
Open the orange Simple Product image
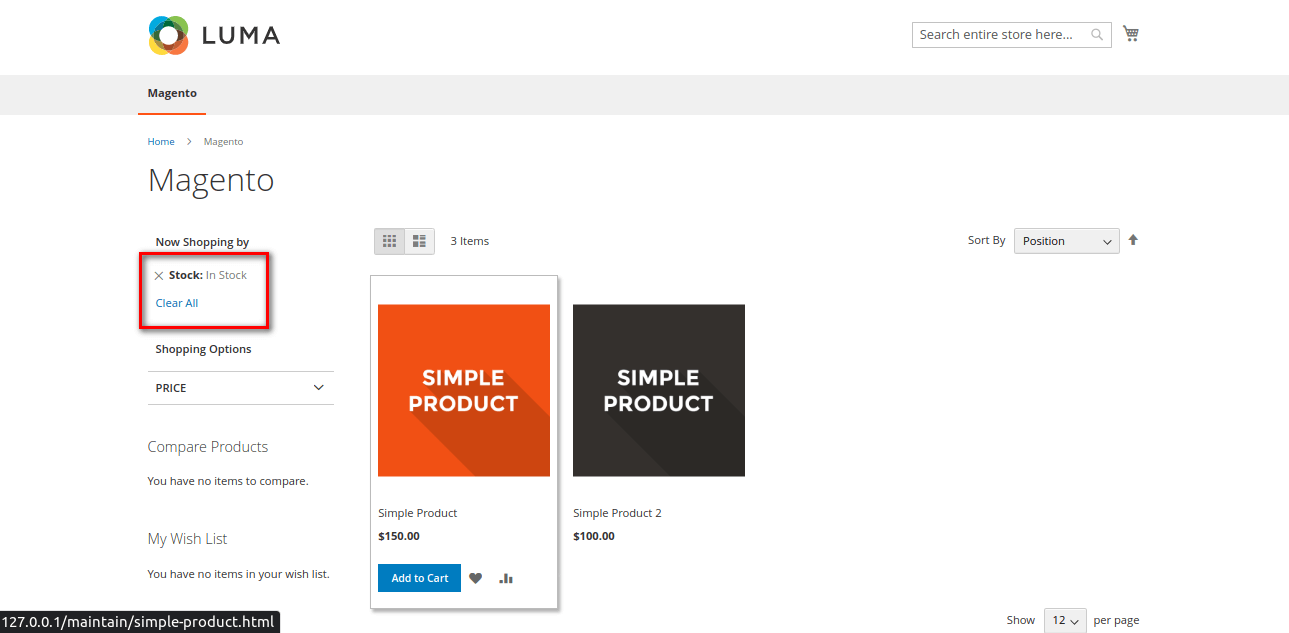(x=464, y=390)
